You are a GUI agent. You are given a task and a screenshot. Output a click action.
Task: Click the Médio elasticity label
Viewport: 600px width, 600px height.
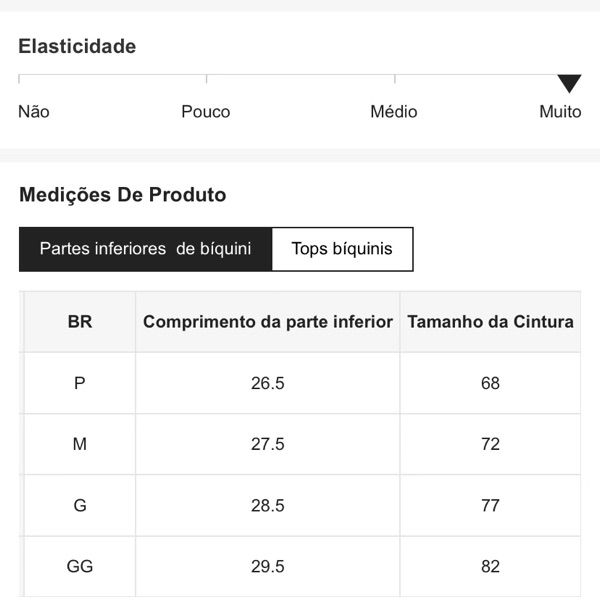(x=394, y=112)
